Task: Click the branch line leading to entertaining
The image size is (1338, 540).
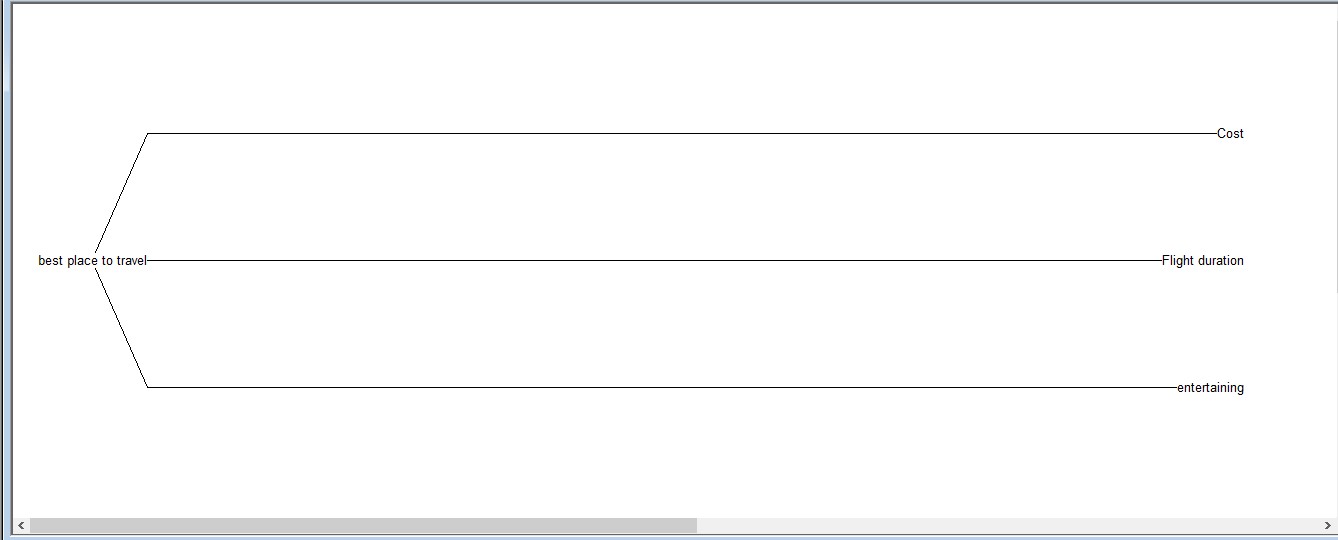Action: point(662,387)
